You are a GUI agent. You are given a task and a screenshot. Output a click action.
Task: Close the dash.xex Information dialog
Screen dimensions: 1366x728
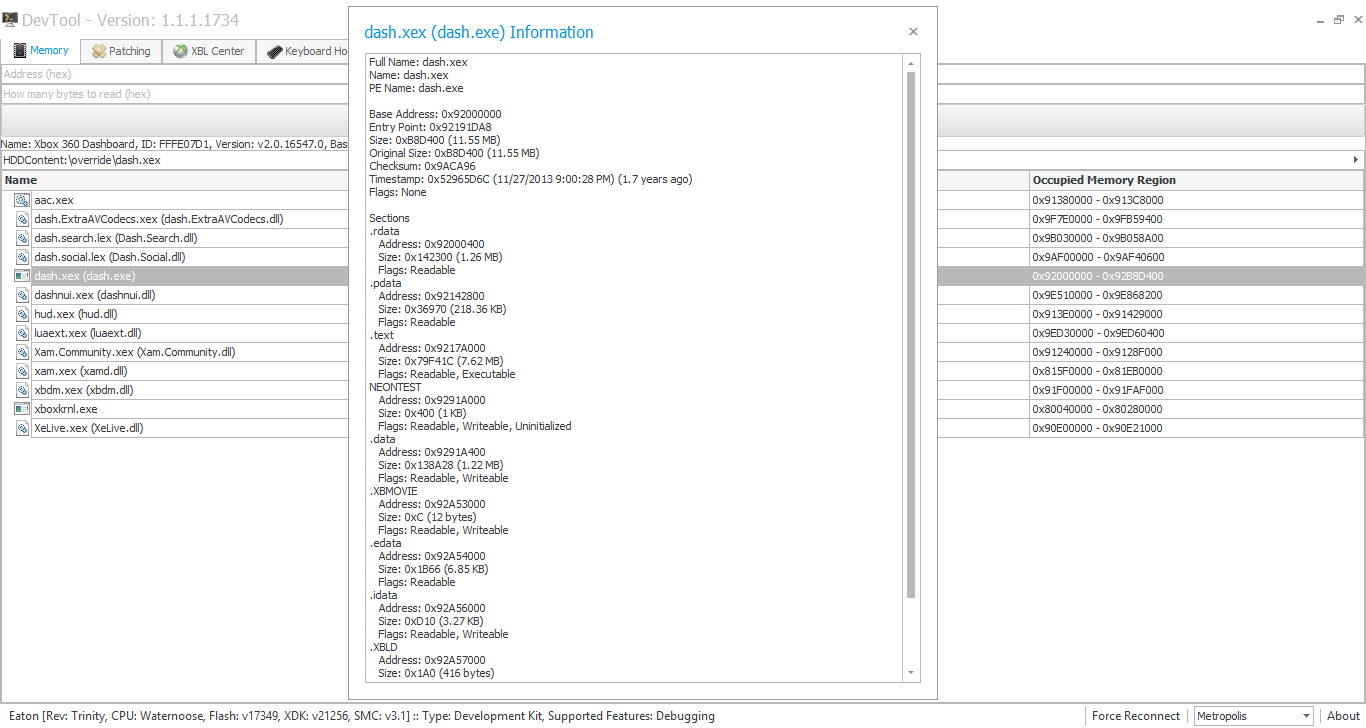click(x=913, y=32)
